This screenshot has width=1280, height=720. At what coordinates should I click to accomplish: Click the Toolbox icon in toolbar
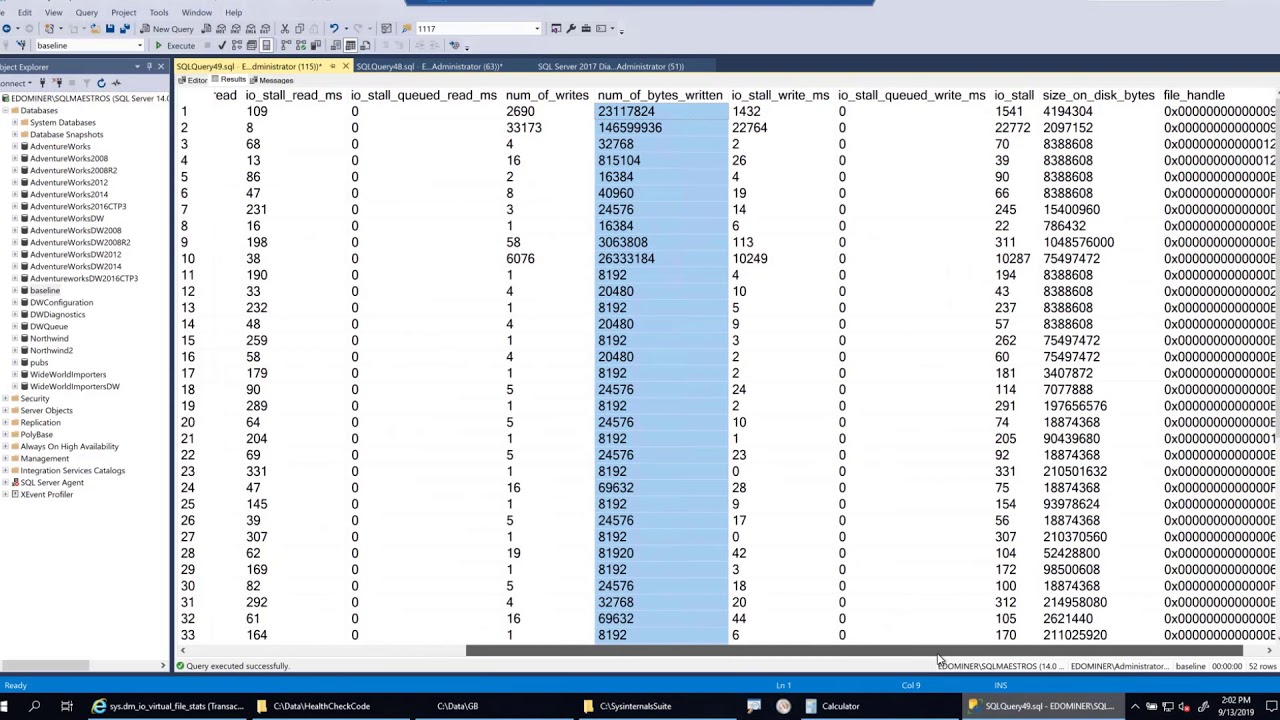point(586,28)
